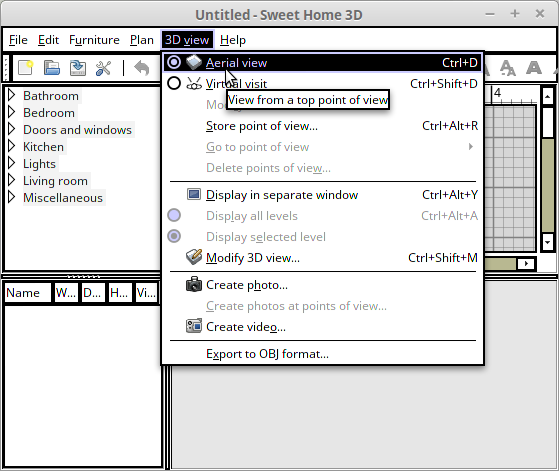Screen dimensions: 559x471
Task: Click the Undo arrow toolbar icon
Action: click(x=142, y=68)
